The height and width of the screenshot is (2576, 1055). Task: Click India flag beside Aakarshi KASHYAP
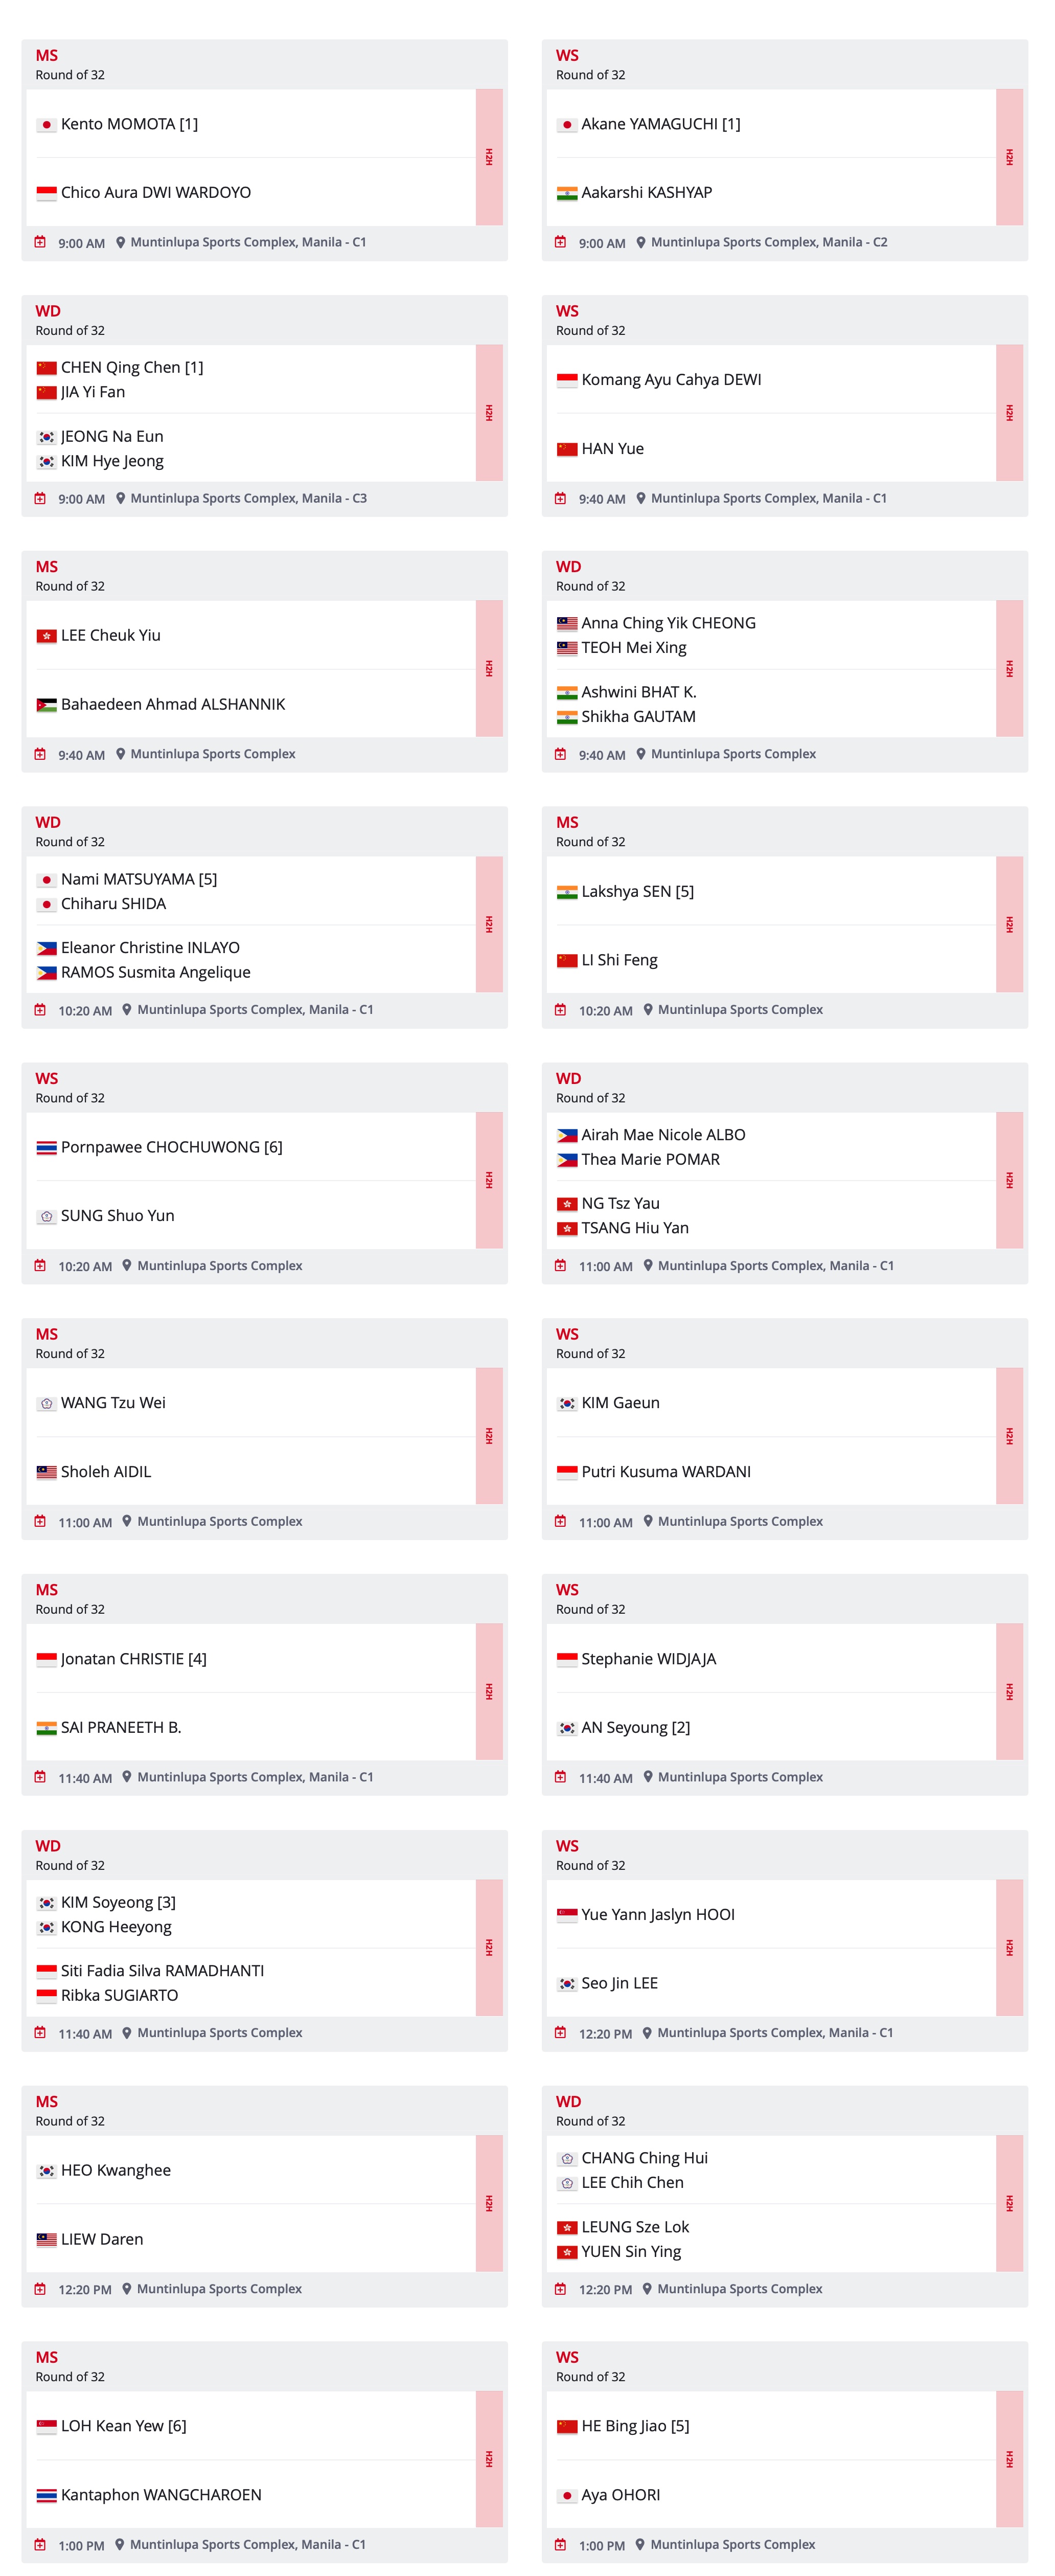click(567, 193)
